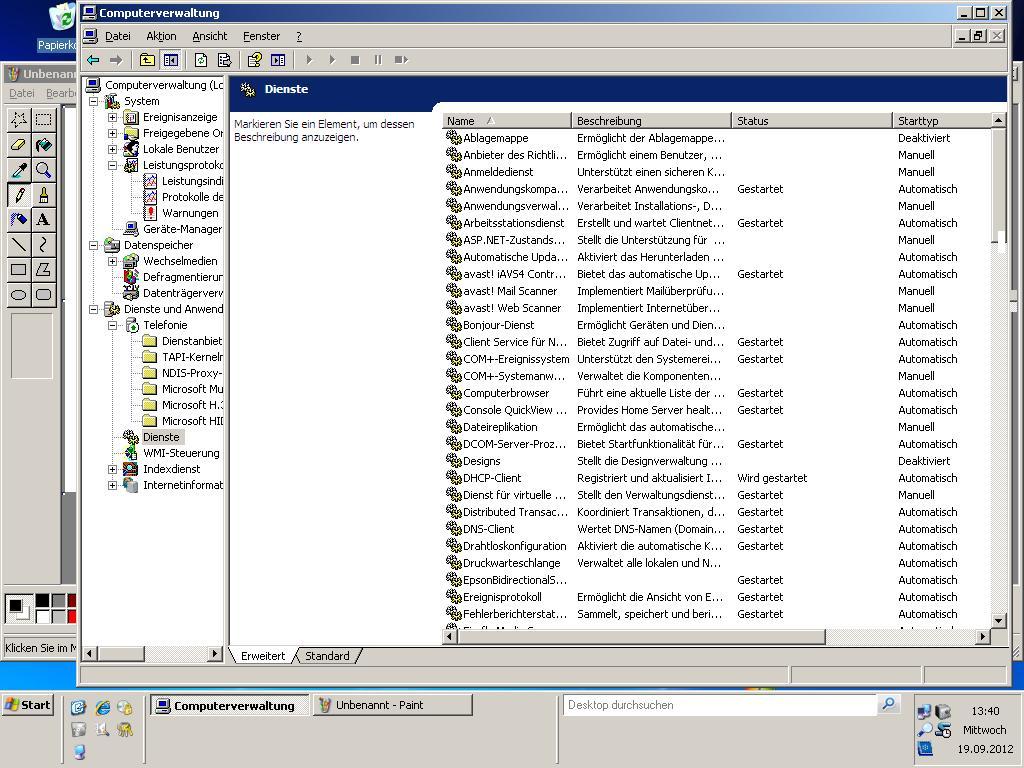Viewport: 1024px width, 768px height.
Task: Expand the Indexdienst tree node
Action: pyautogui.click(x=113, y=469)
